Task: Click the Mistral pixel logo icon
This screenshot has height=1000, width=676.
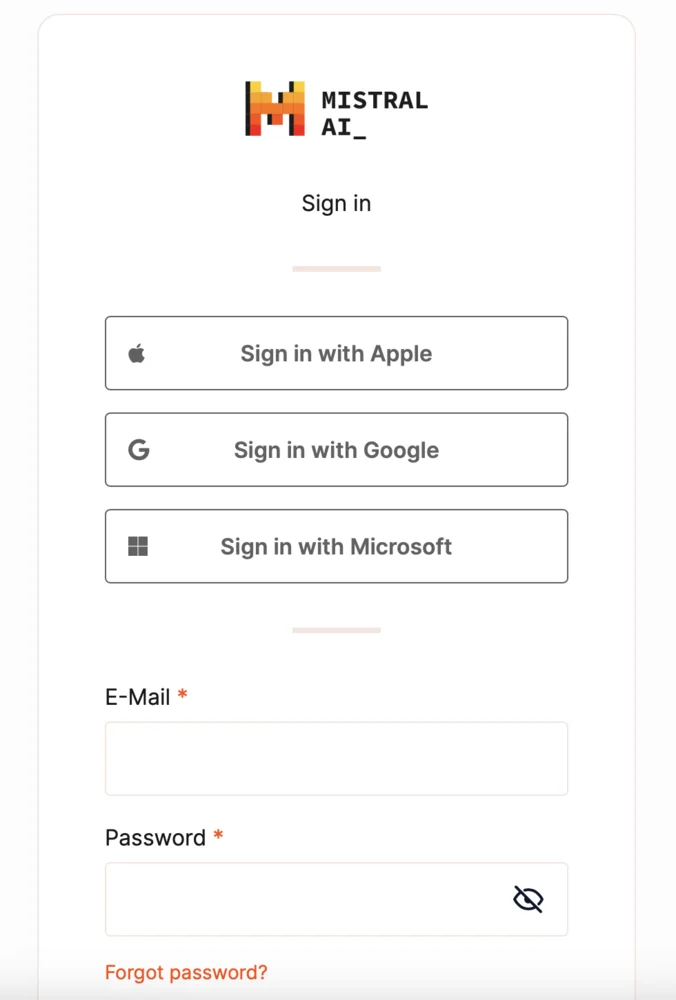Action: [x=275, y=109]
